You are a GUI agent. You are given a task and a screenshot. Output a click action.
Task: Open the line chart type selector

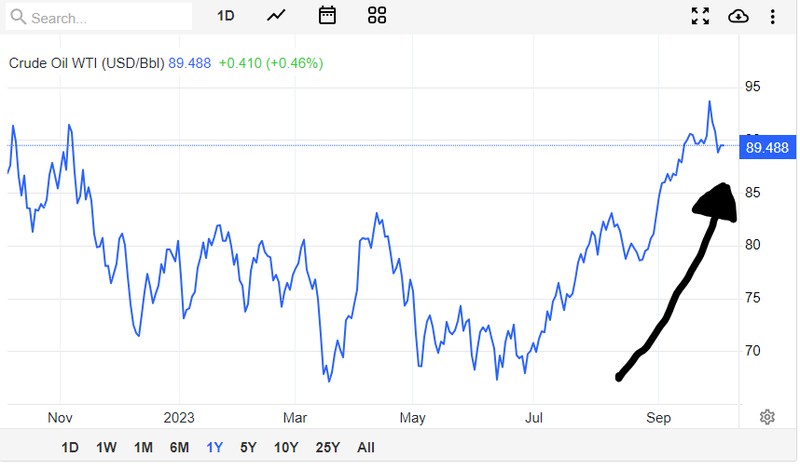click(276, 16)
